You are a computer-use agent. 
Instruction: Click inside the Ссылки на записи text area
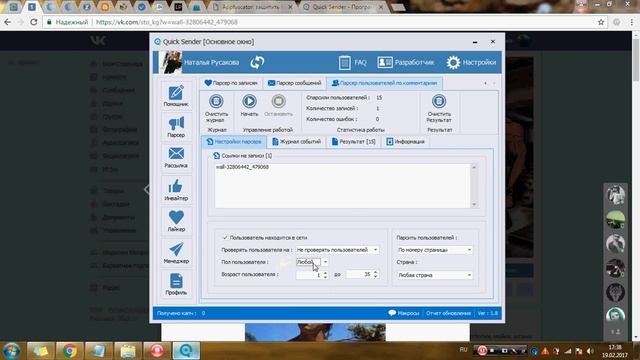click(x=342, y=186)
